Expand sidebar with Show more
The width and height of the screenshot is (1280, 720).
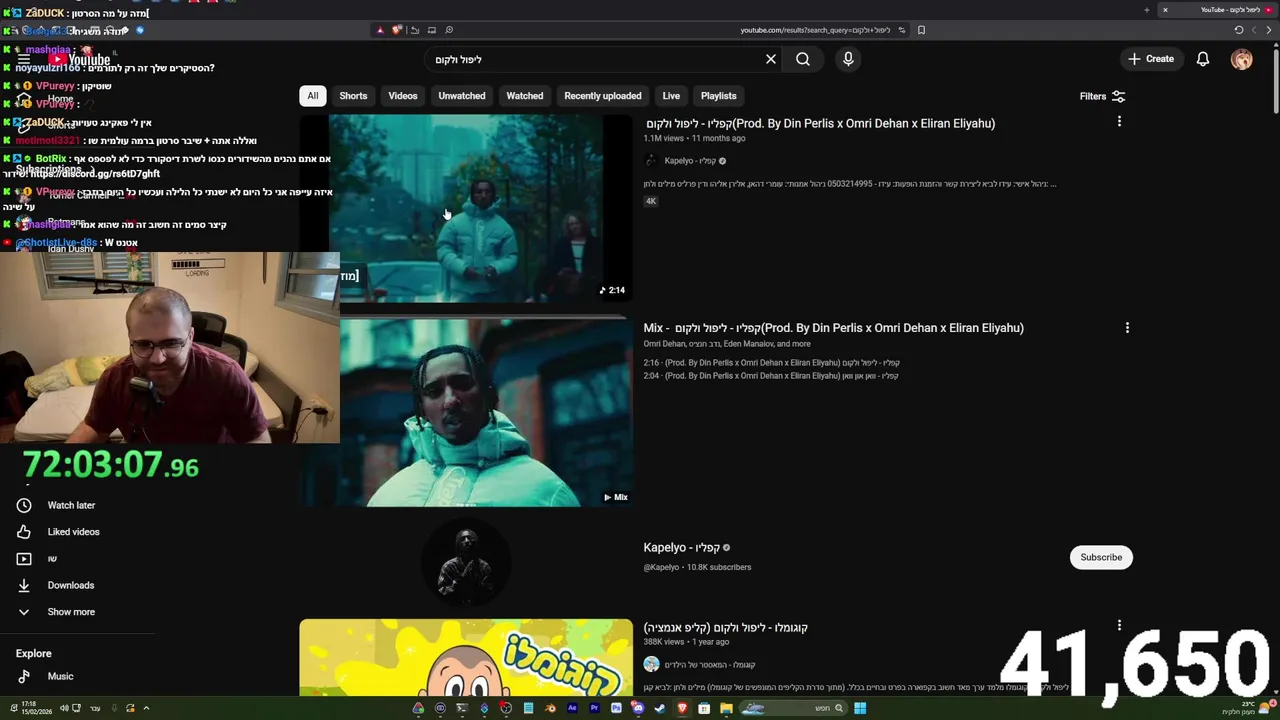pos(71,612)
